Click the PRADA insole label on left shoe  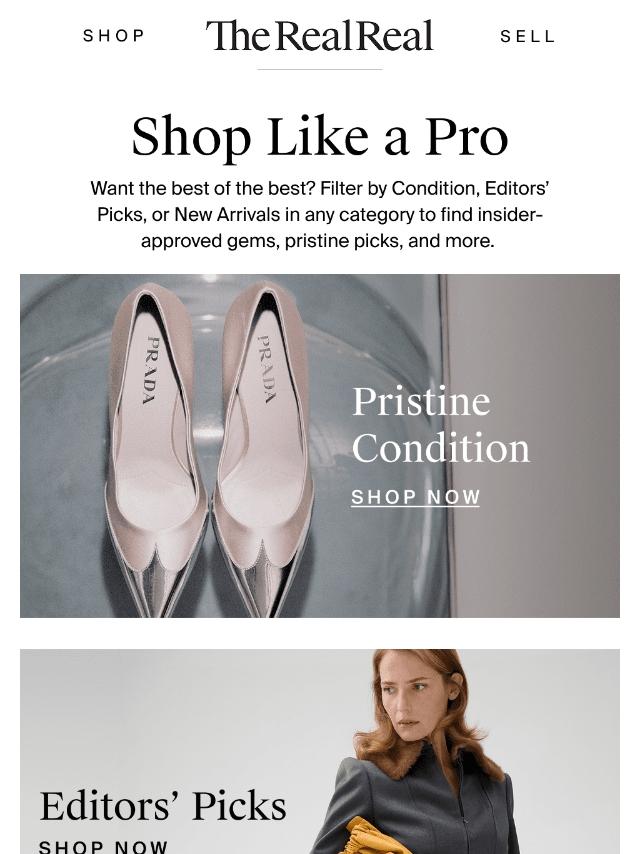pyautogui.click(x=150, y=370)
